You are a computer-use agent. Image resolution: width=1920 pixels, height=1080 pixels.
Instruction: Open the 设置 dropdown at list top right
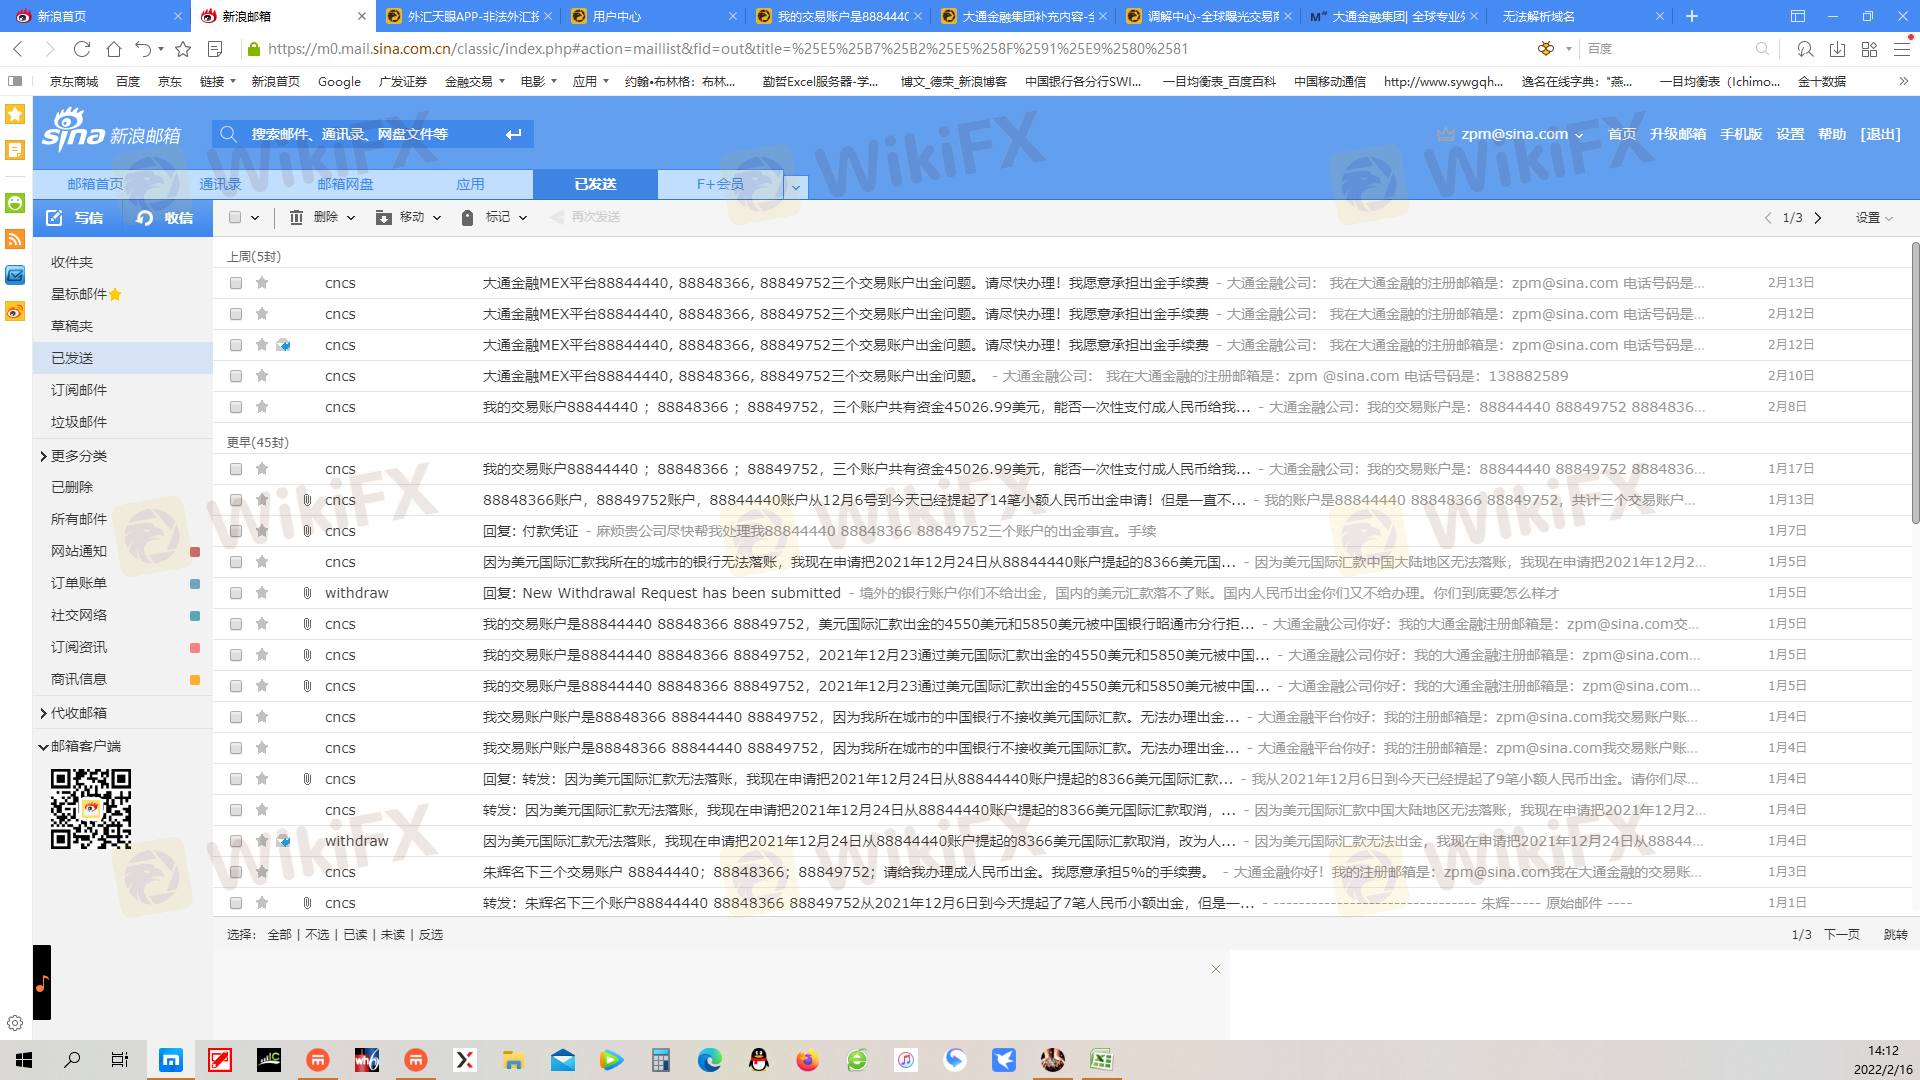point(1875,218)
